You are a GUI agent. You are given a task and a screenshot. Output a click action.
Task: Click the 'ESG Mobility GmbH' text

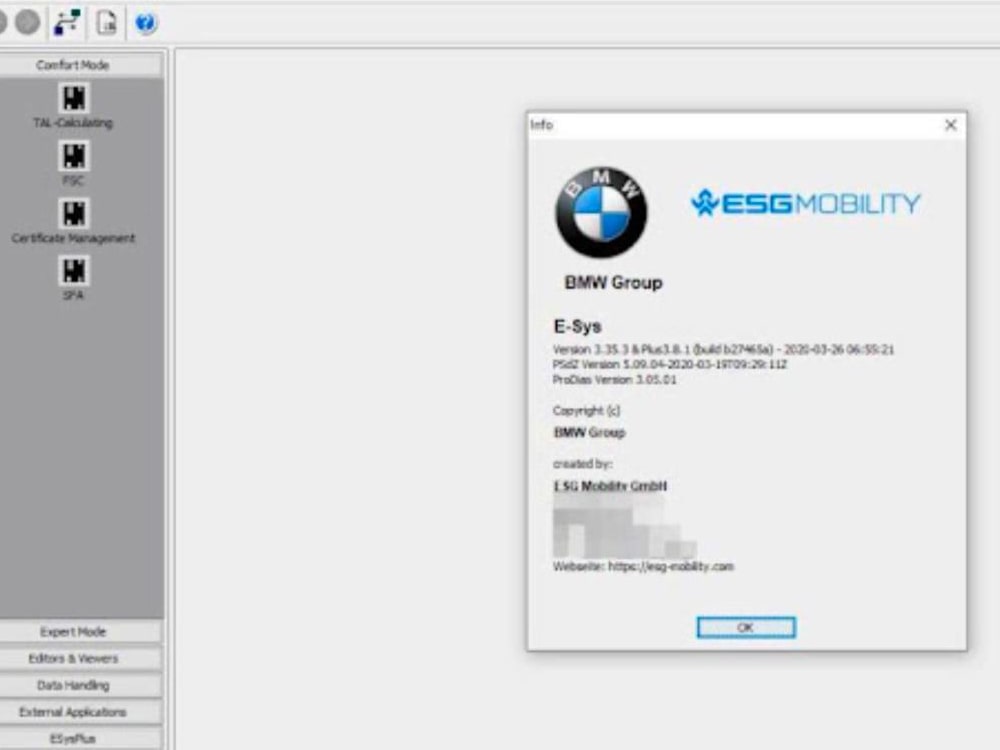tap(610, 486)
